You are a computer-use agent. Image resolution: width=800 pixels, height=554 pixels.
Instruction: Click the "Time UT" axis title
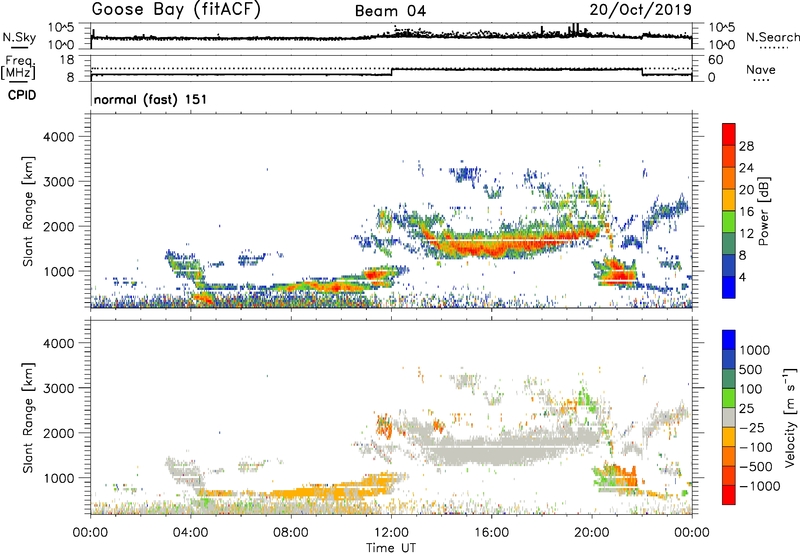pos(391,548)
